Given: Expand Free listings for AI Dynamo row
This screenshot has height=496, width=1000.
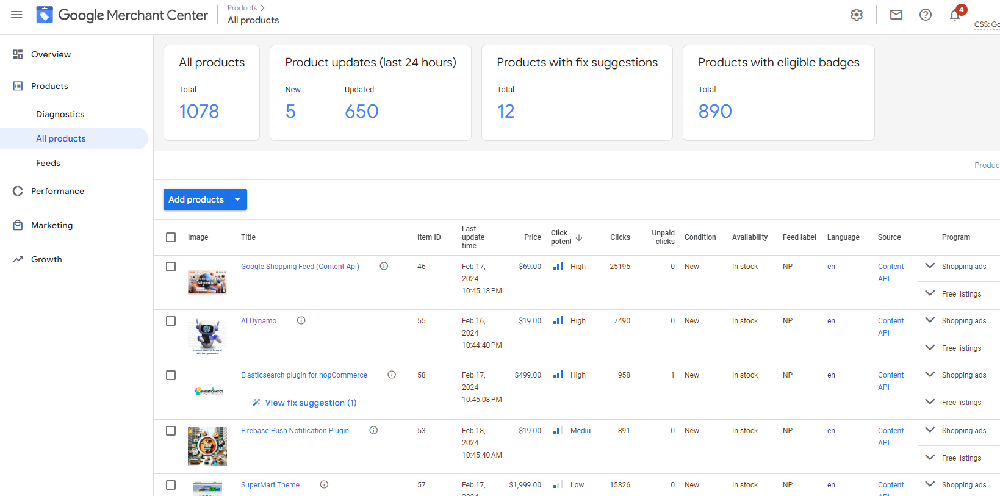Looking at the screenshot, I should pos(929,347).
